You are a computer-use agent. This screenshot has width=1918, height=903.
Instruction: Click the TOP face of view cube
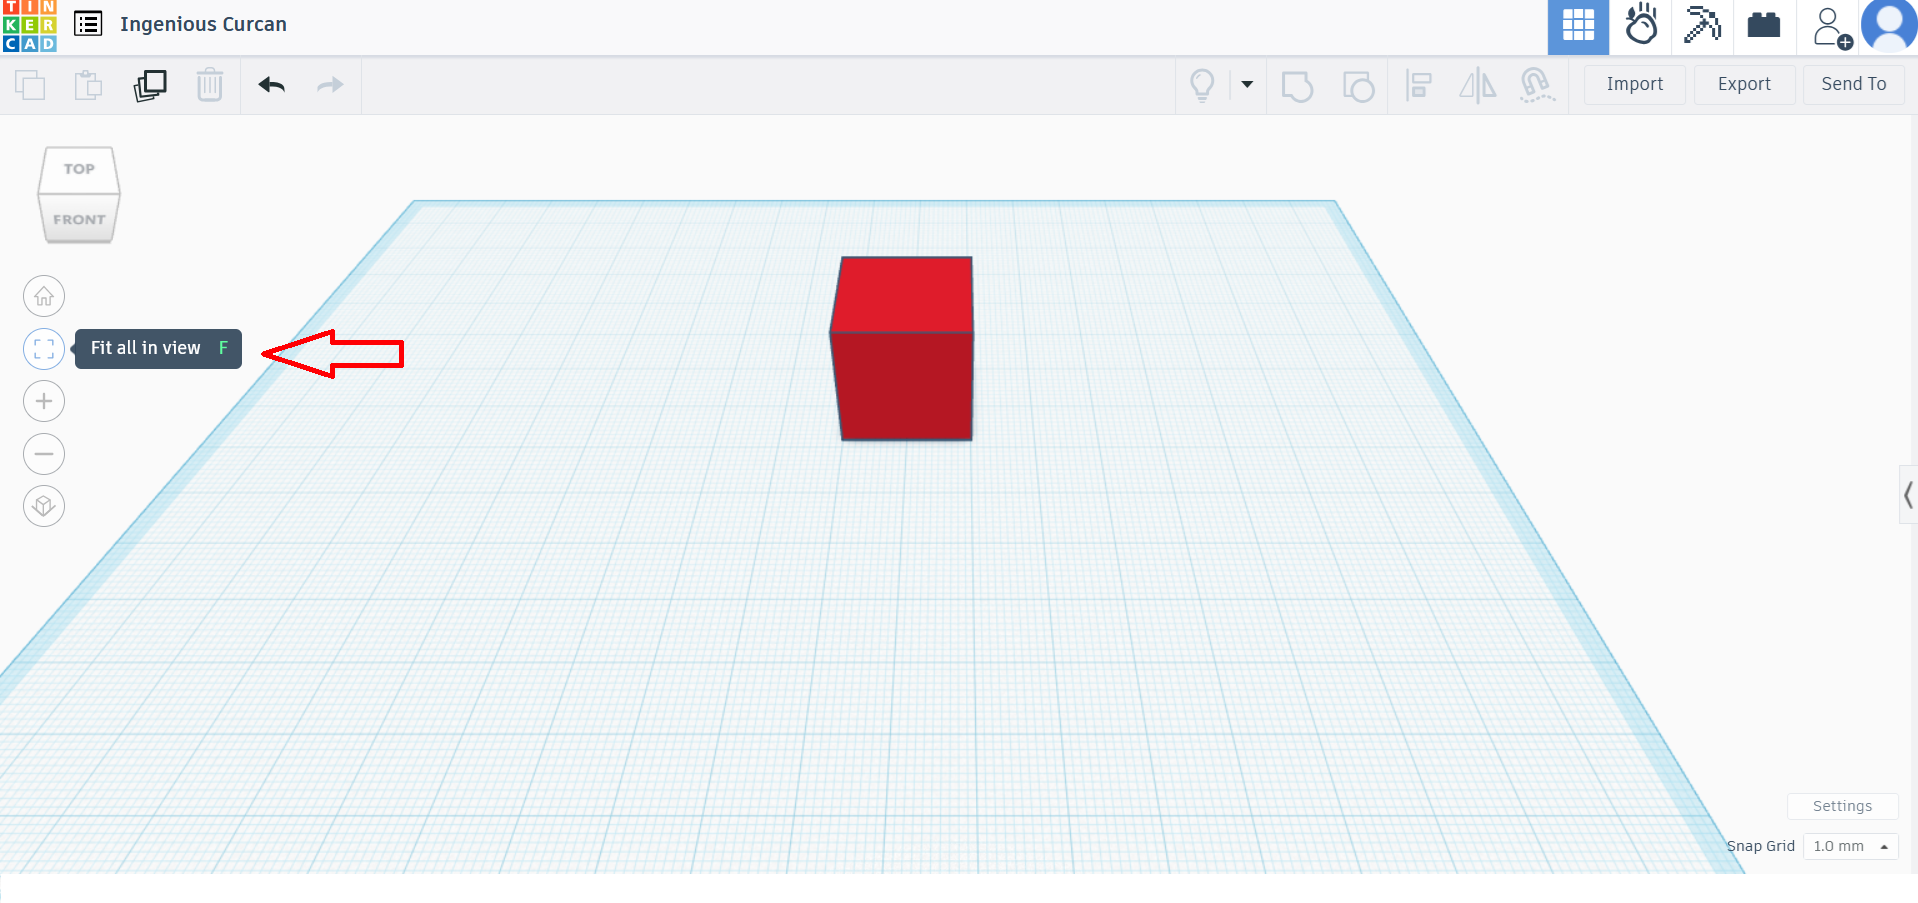coord(79,169)
